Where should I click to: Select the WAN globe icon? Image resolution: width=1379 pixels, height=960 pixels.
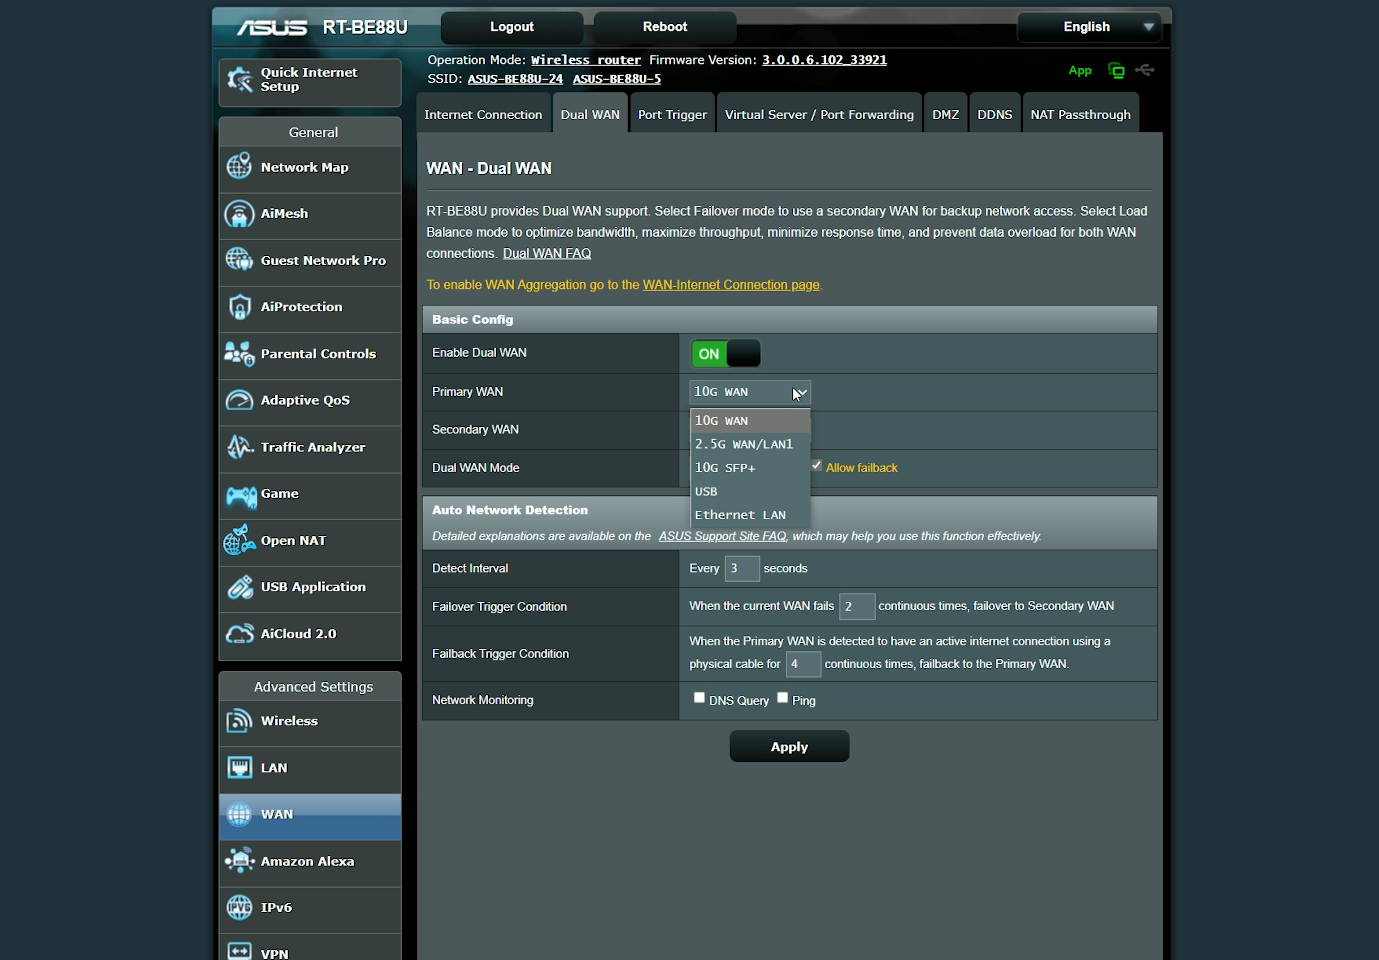click(x=239, y=814)
